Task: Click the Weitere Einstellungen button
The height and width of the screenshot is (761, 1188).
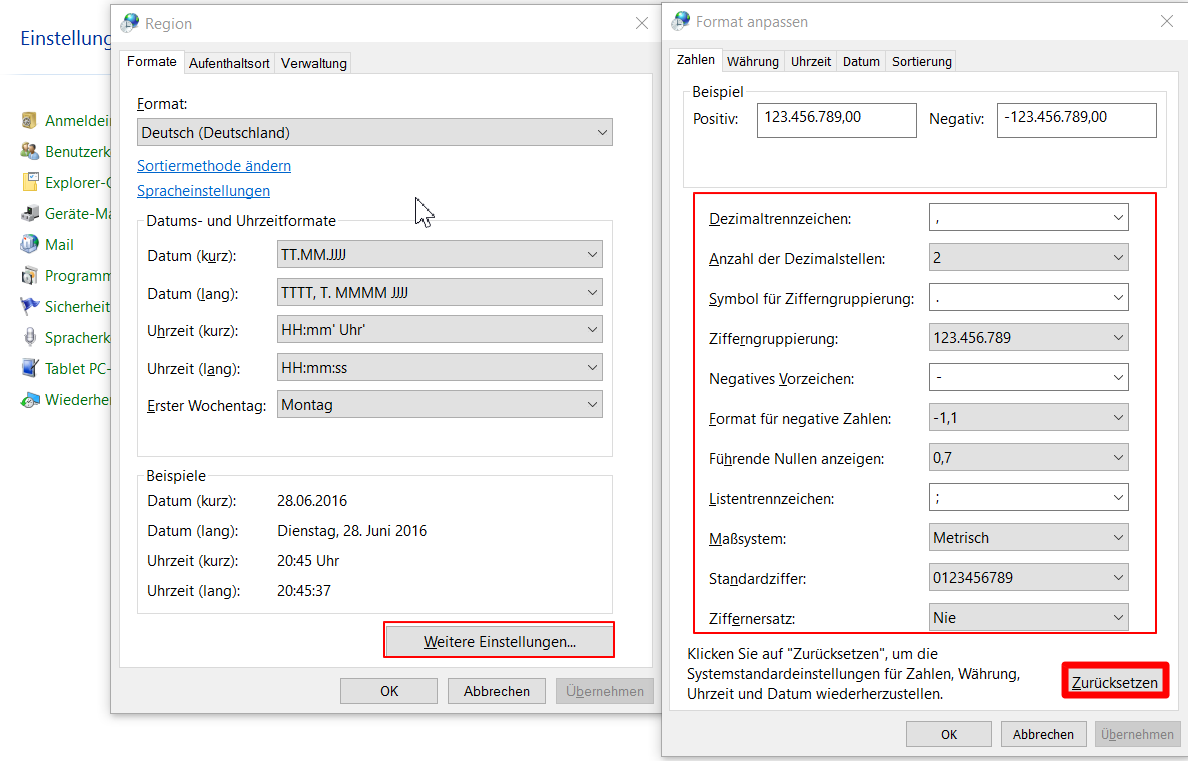Action: [499, 641]
